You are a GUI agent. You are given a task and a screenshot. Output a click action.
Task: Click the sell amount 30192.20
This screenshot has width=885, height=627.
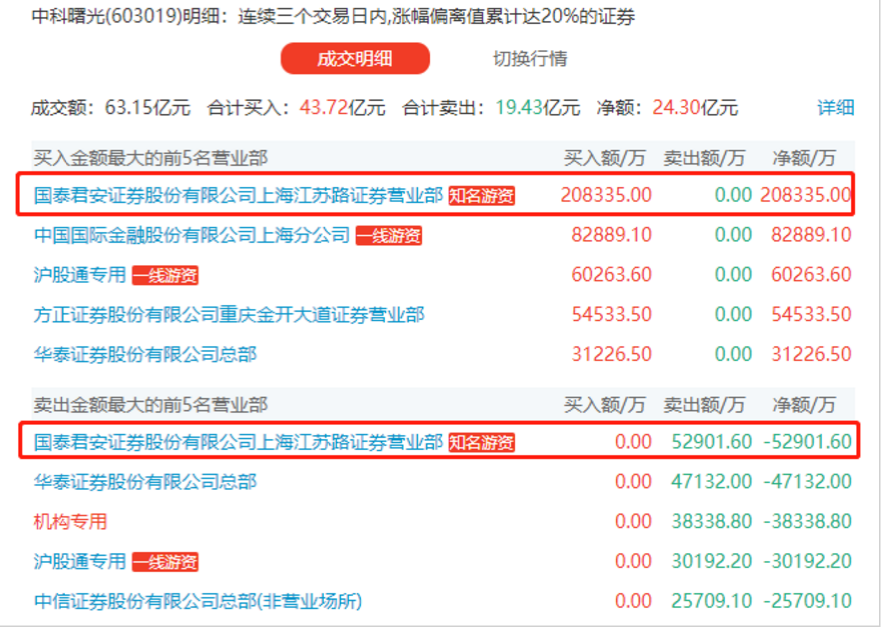712,562
